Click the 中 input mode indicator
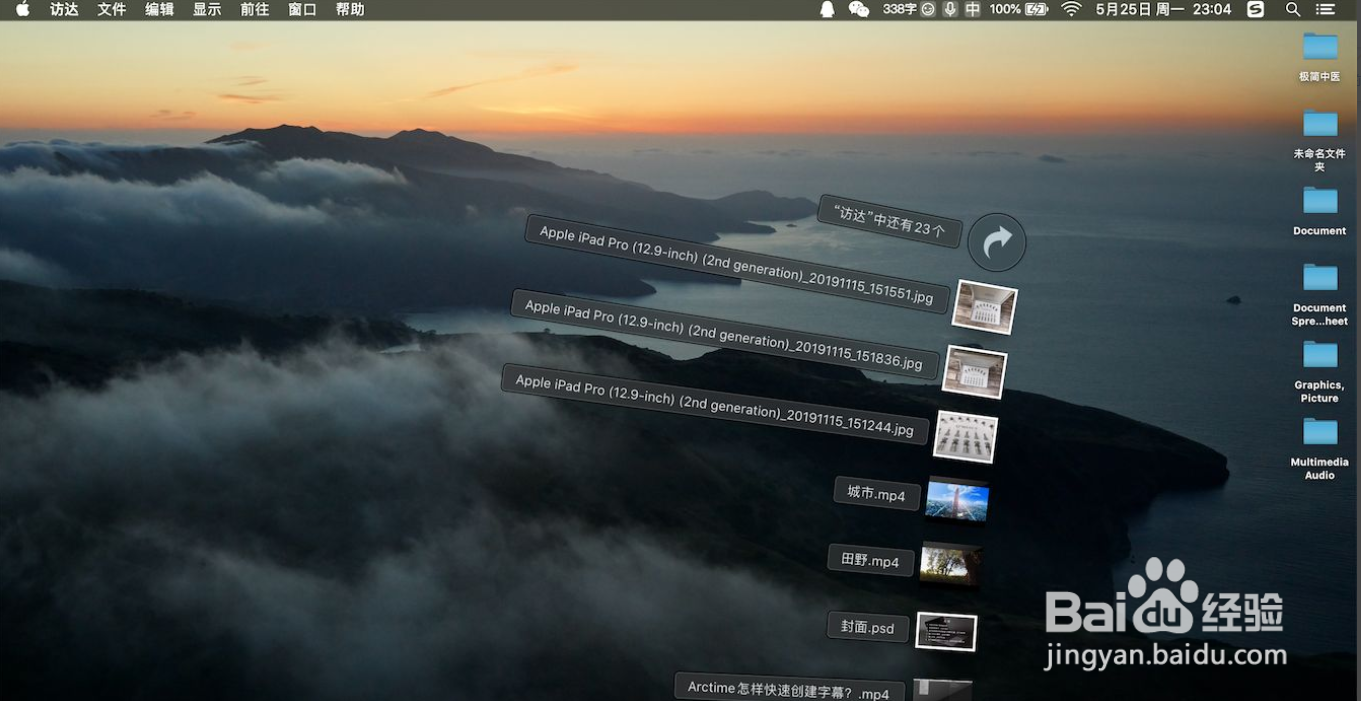Screen dimensions: 1361x701 [972, 9]
